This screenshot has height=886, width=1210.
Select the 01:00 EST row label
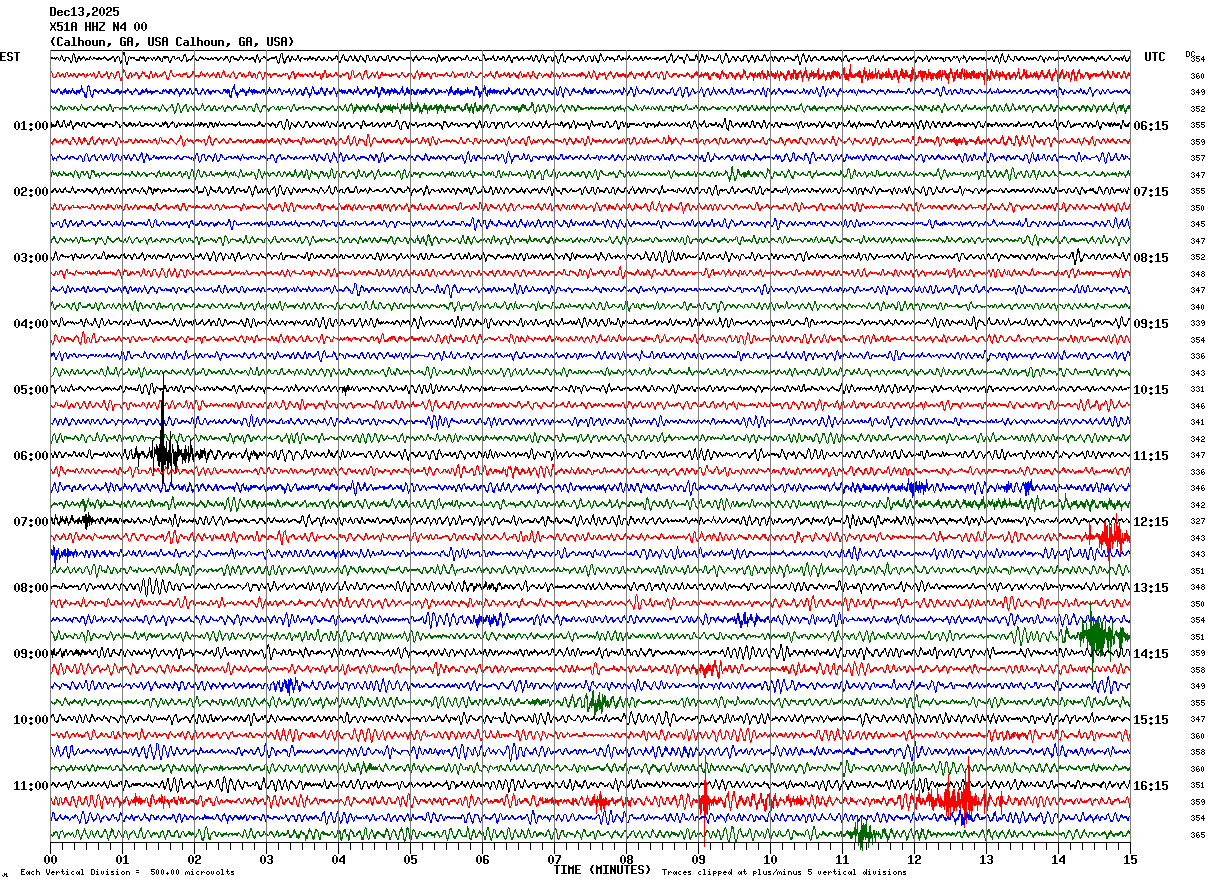pyautogui.click(x=30, y=126)
